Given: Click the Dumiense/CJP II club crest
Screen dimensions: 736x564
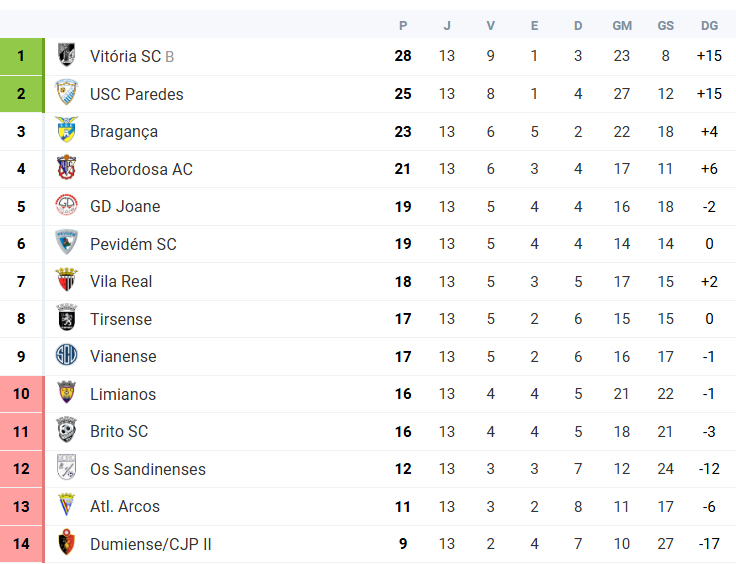Looking at the screenshot, I should pos(67,543).
